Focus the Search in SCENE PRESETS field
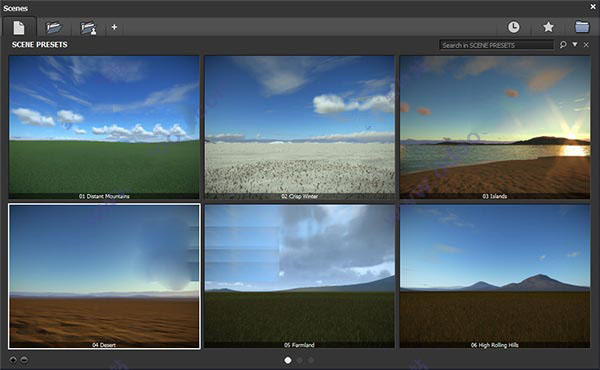 point(496,45)
